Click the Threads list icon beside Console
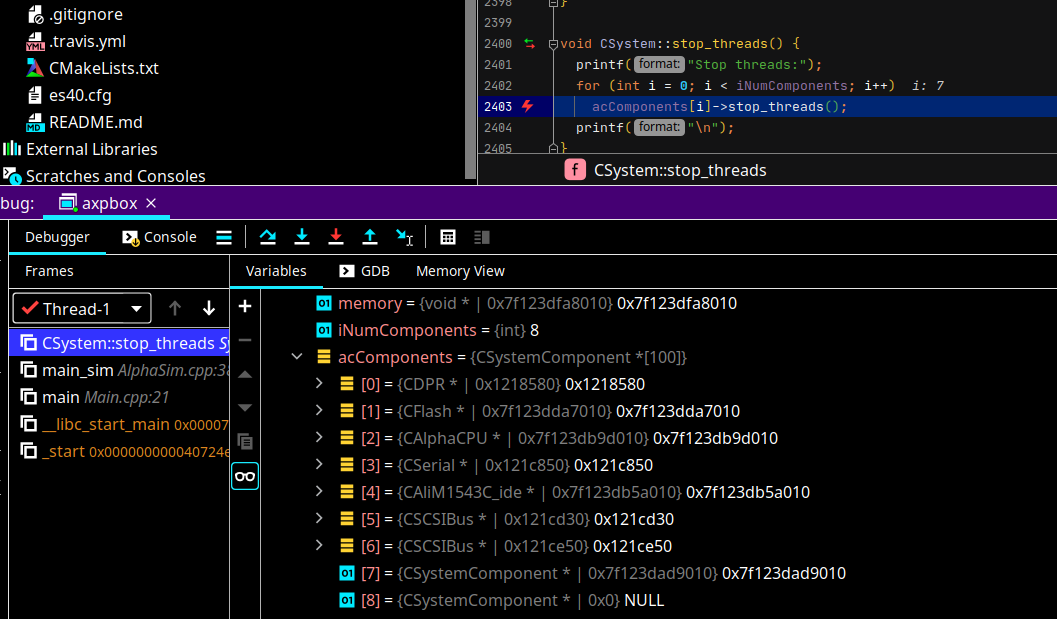Image resolution: width=1057 pixels, height=619 pixels. (224, 237)
